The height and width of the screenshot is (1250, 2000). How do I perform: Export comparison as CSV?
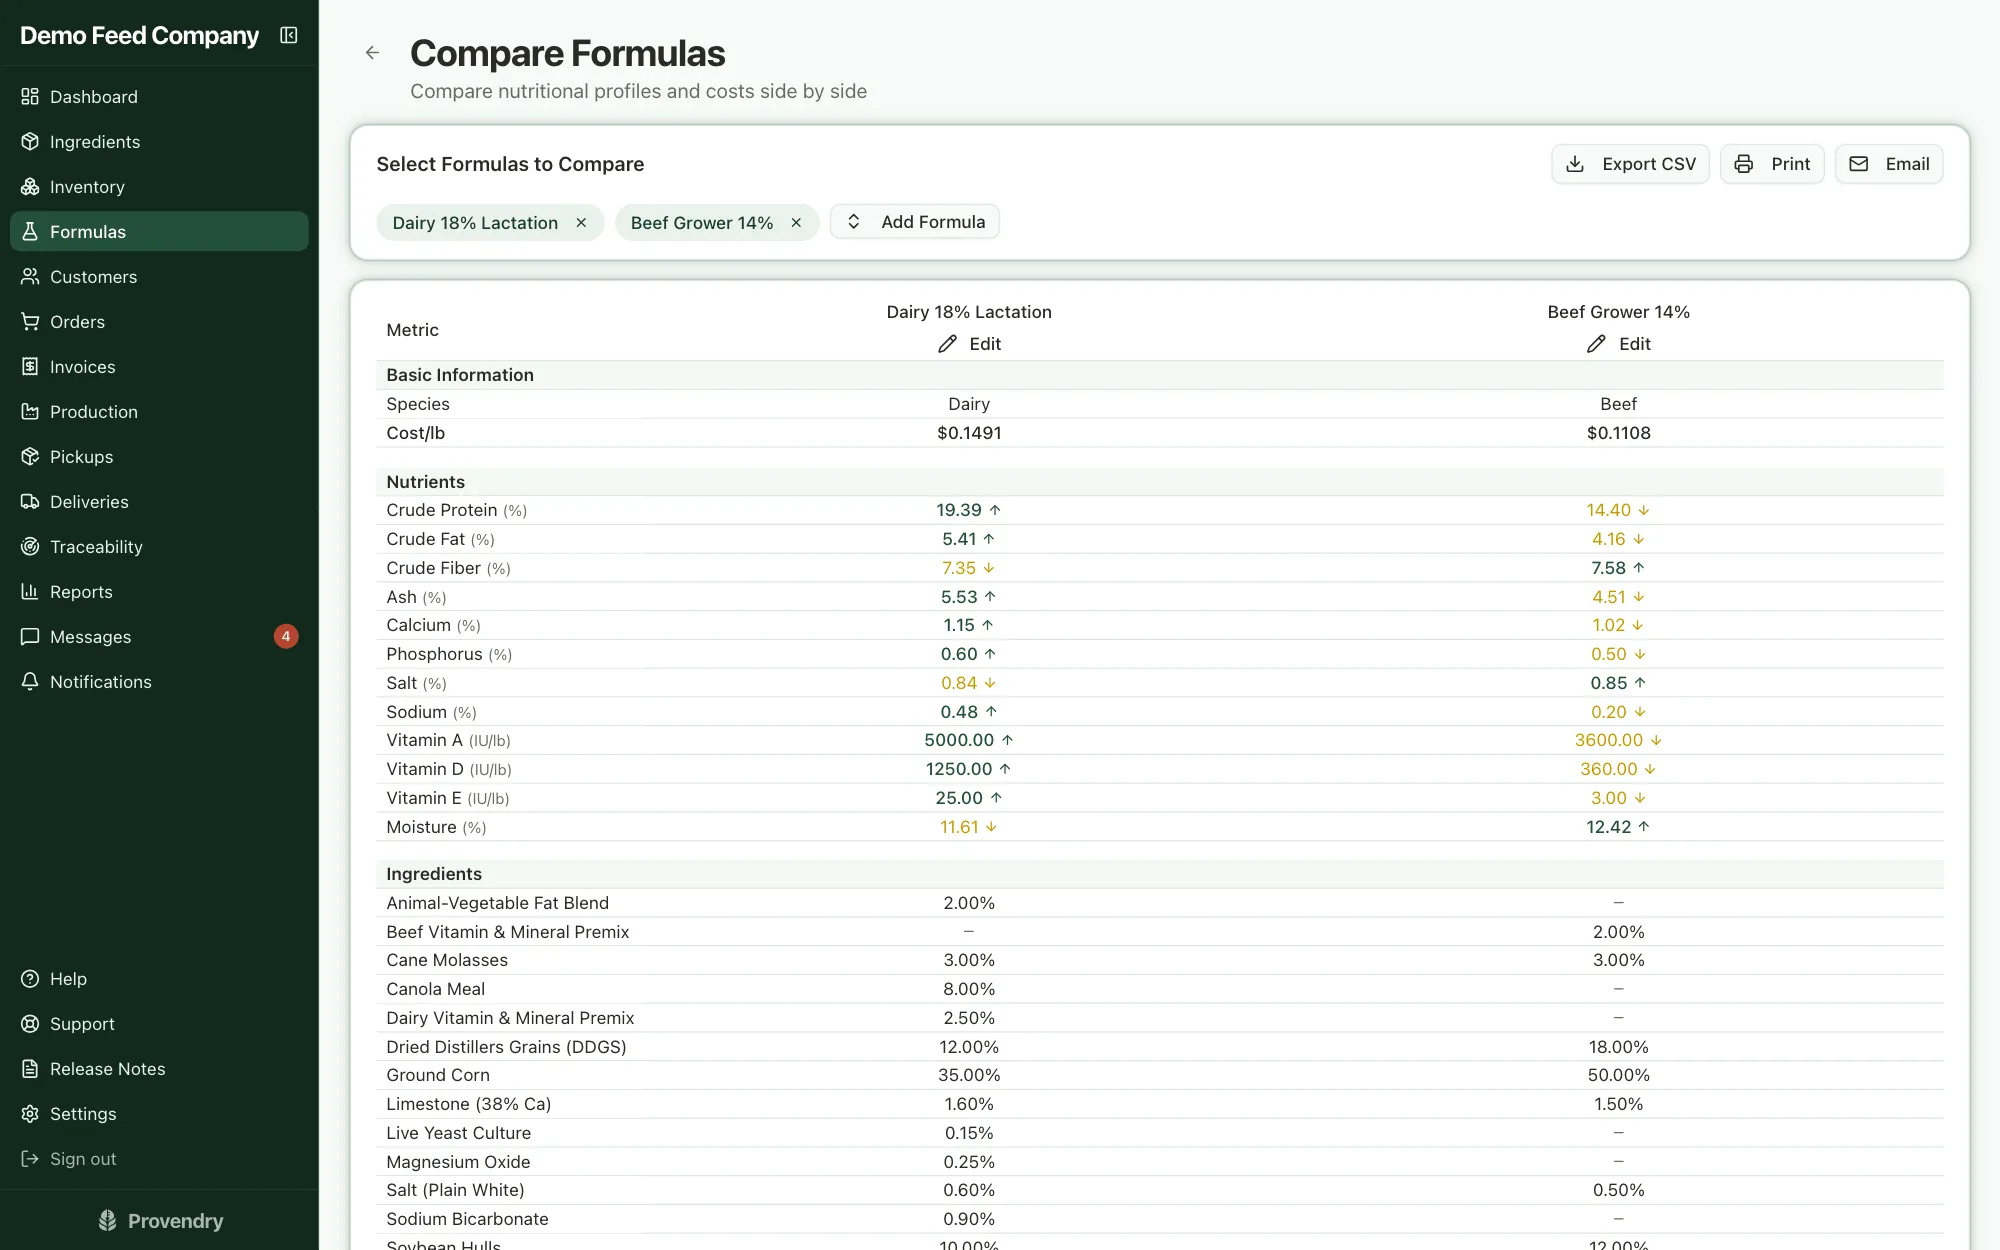tap(1630, 164)
